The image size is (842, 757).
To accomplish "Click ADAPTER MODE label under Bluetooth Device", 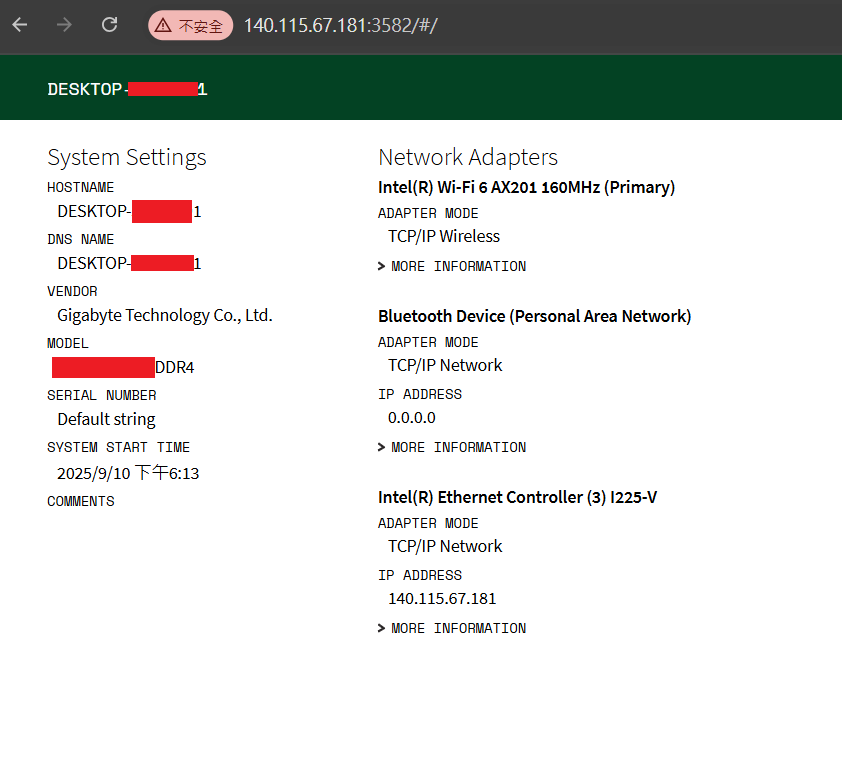I will tap(428, 343).
